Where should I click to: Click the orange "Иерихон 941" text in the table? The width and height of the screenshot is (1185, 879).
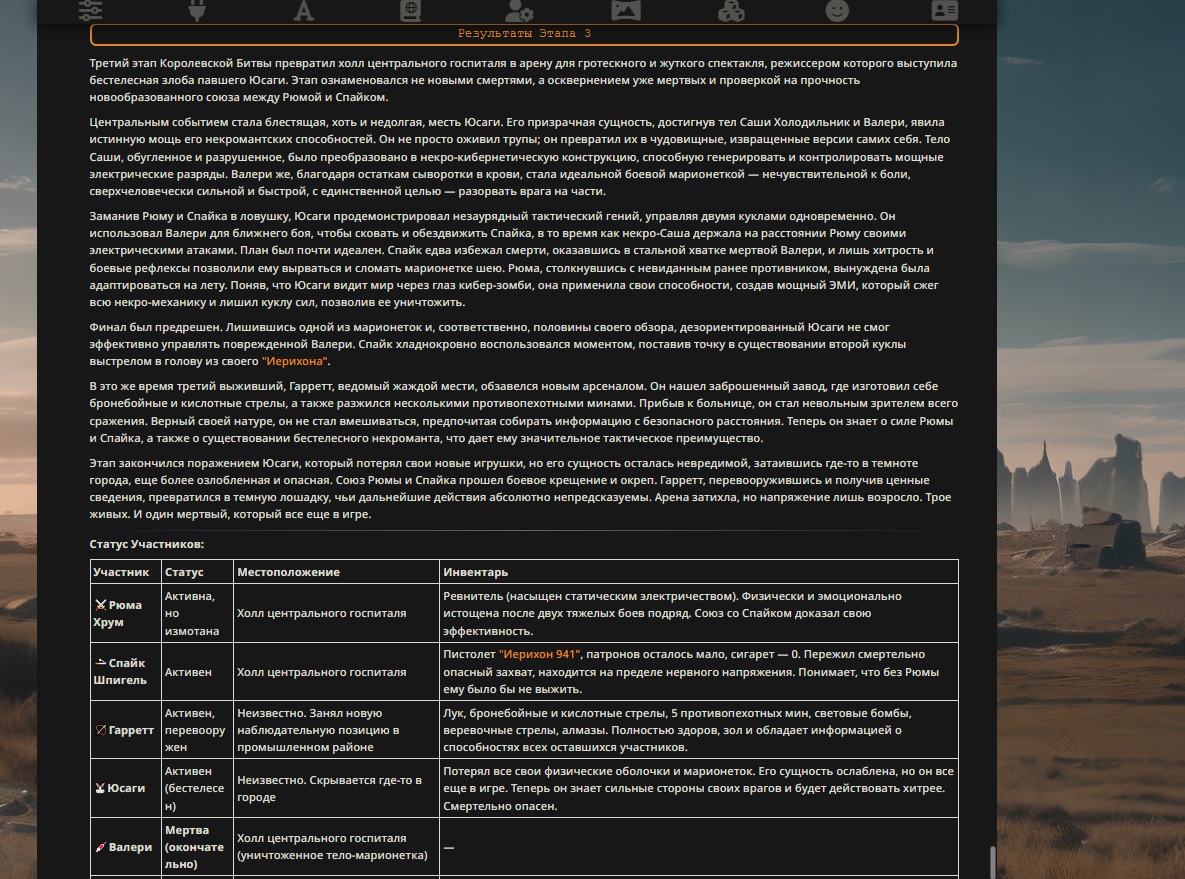pyautogui.click(x=539, y=655)
